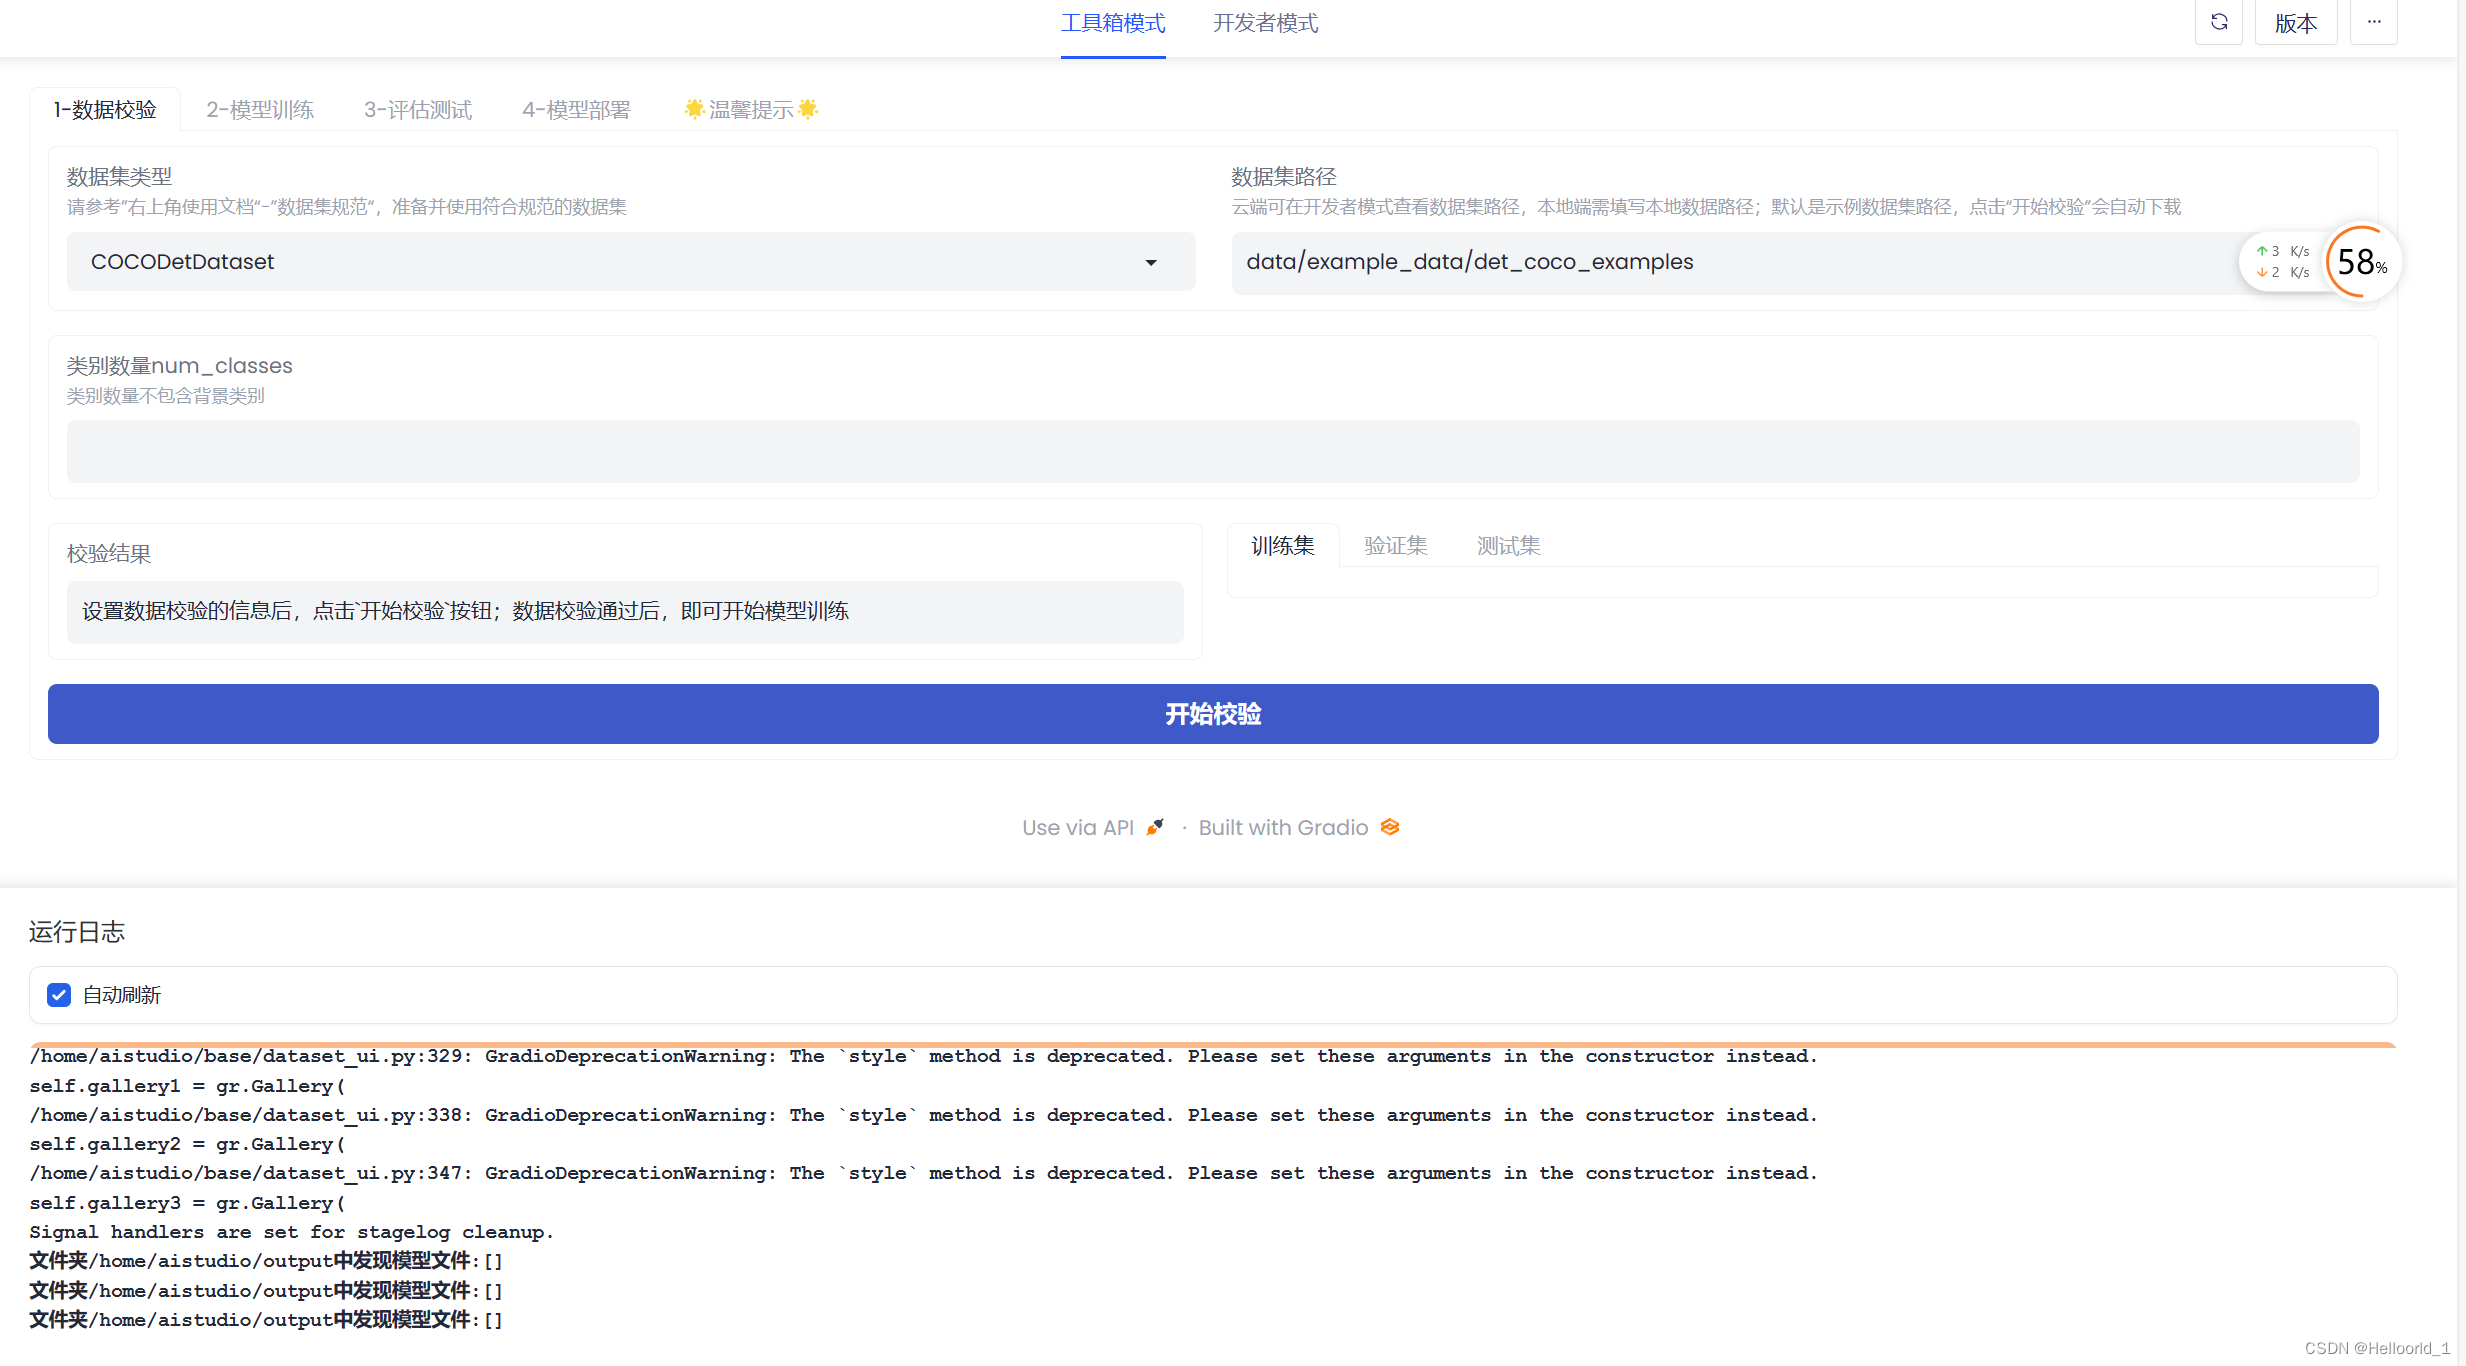The width and height of the screenshot is (2466, 1366).
Task: Follow the Use via API link
Action: point(1077,827)
